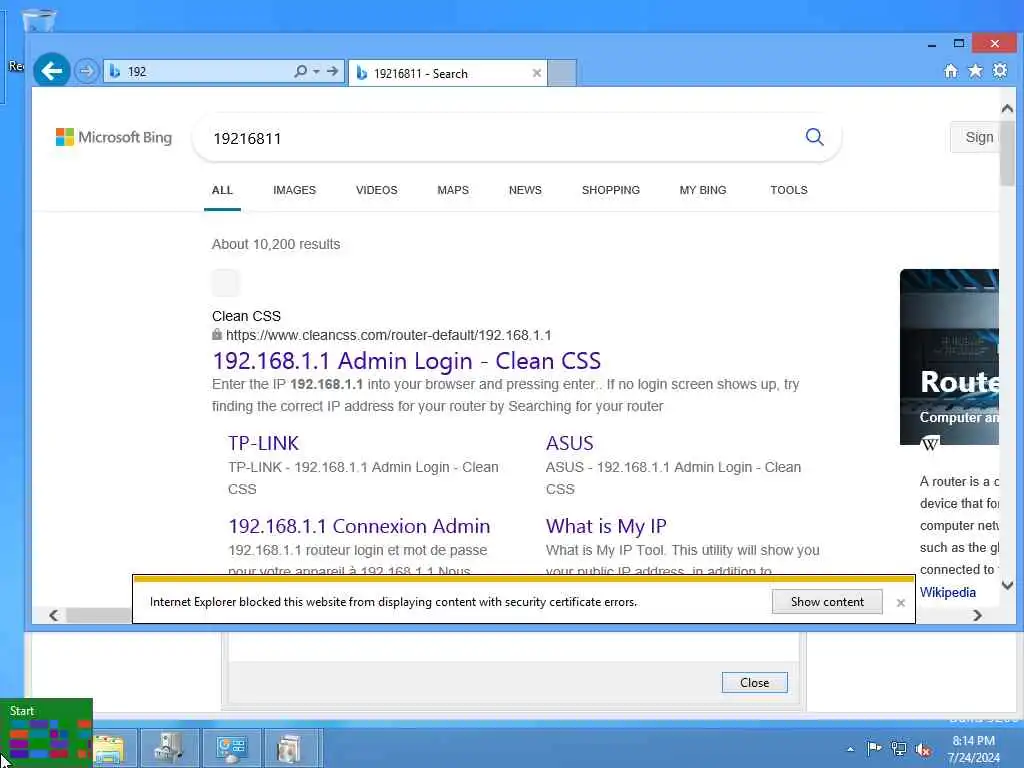Screen dimensions: 1024x768
Task: Open the TOOLS search option
Action: [x=789, y=190]
